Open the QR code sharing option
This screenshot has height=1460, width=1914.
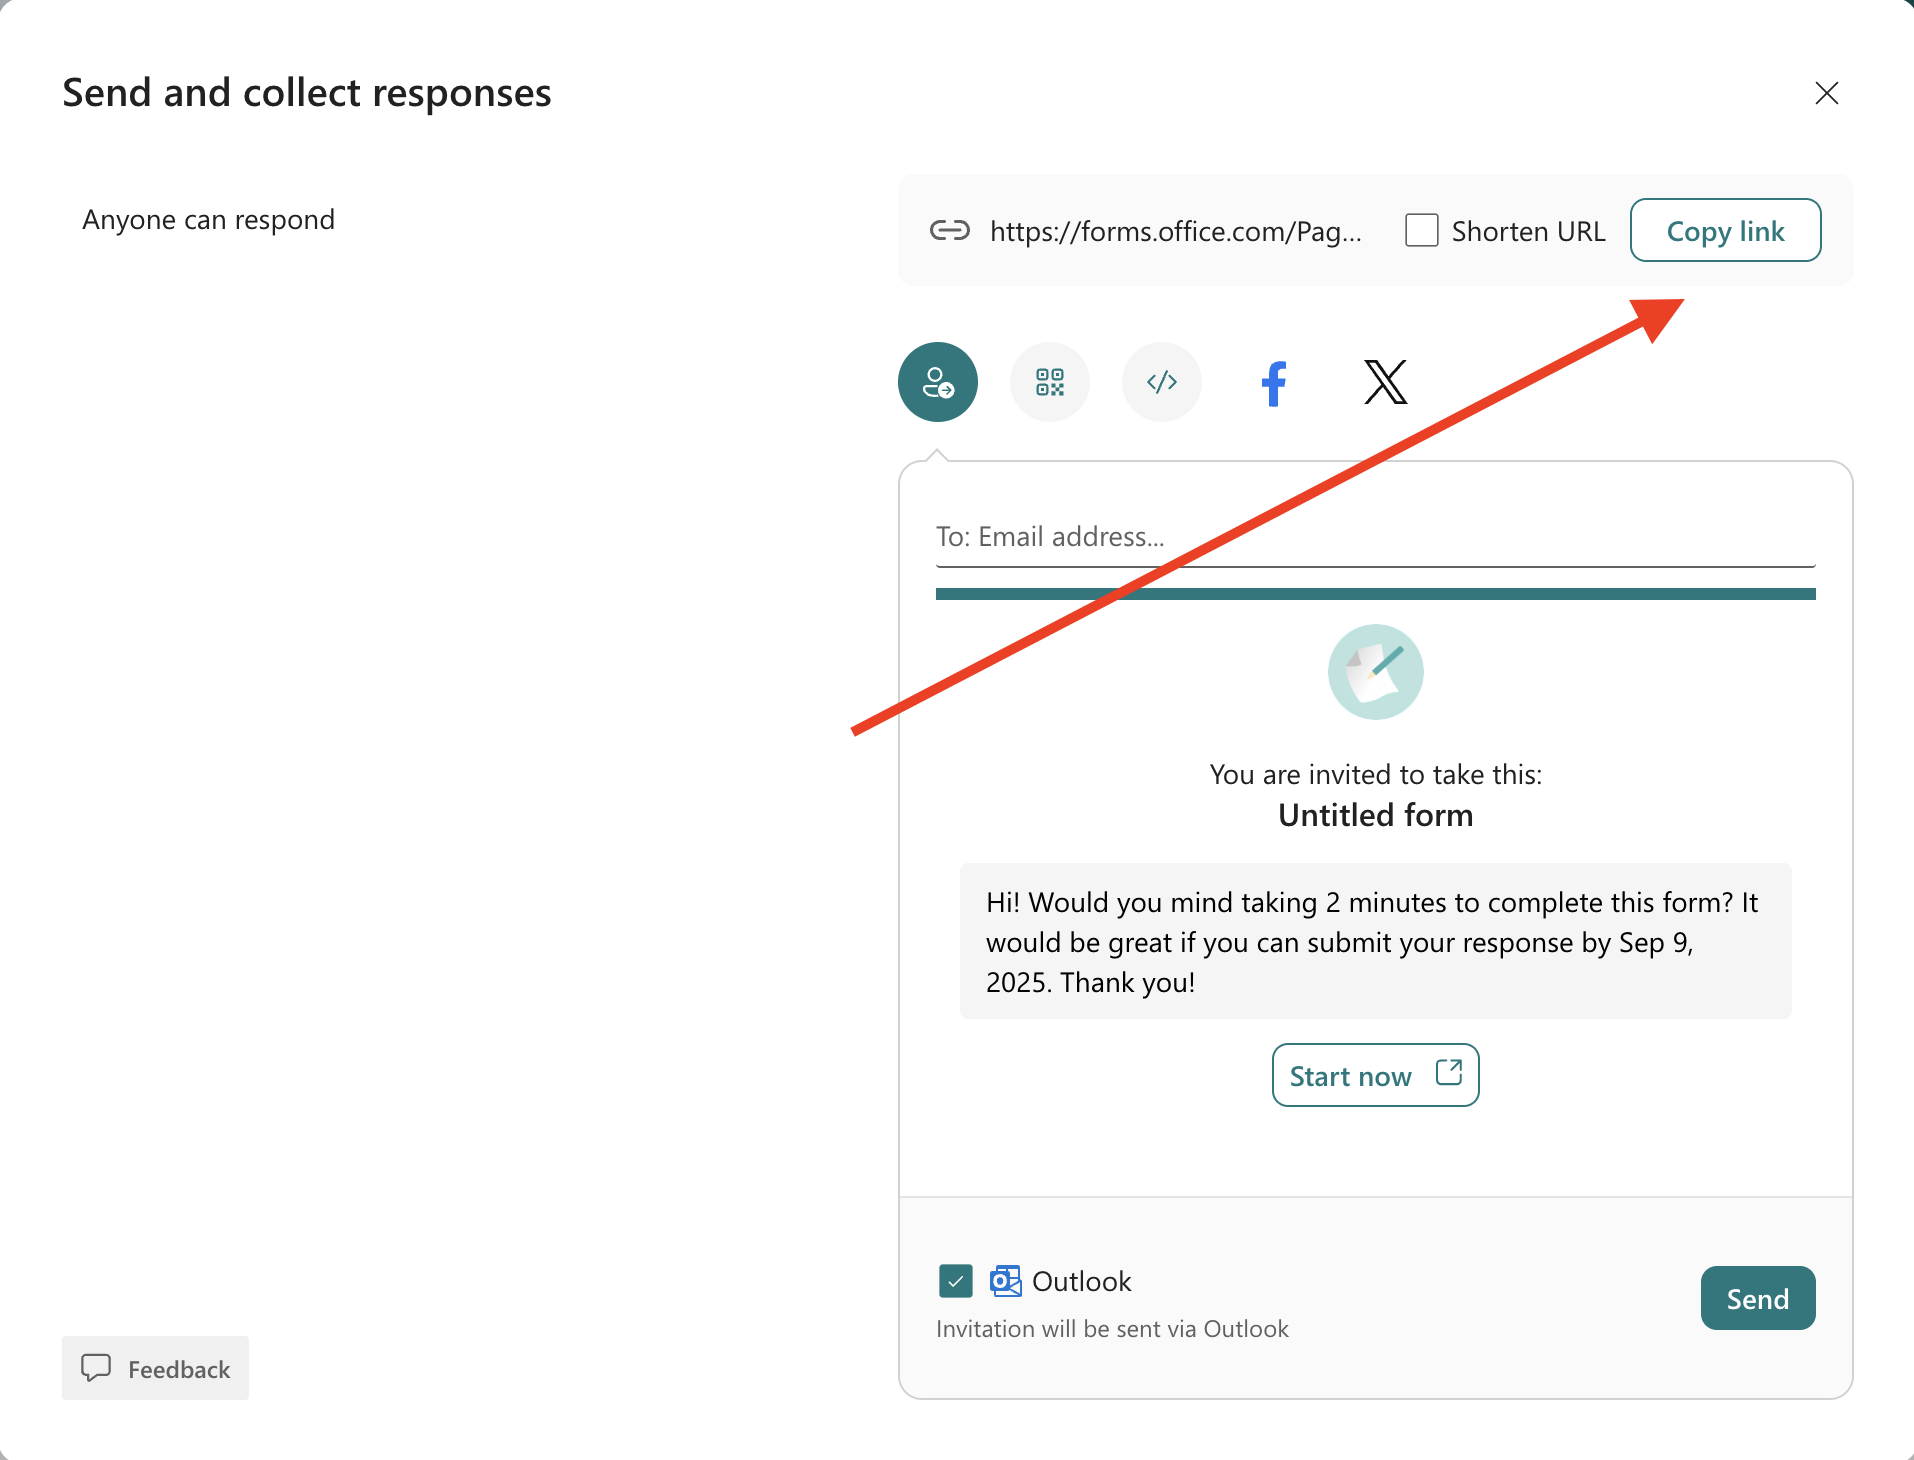click(x=1049, y=381)
